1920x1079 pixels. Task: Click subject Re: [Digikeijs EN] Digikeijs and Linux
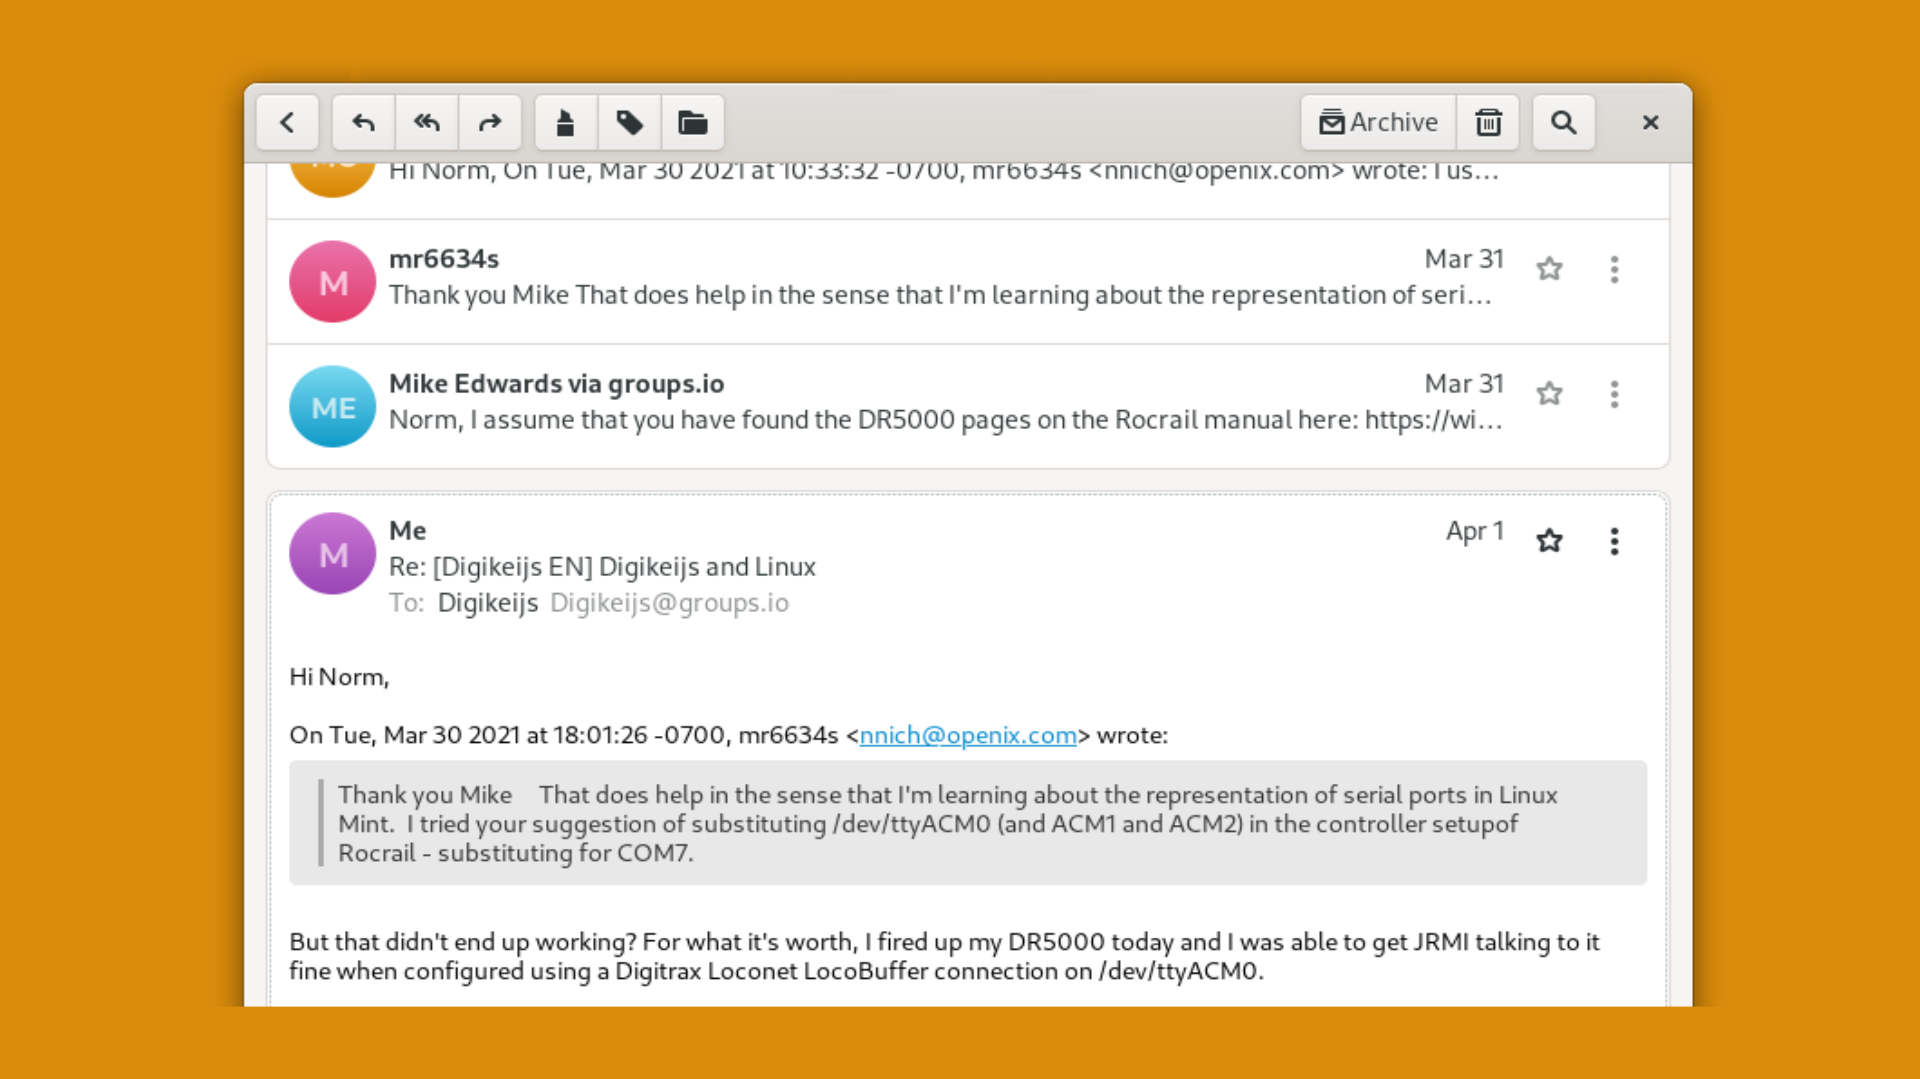[602, 567]
